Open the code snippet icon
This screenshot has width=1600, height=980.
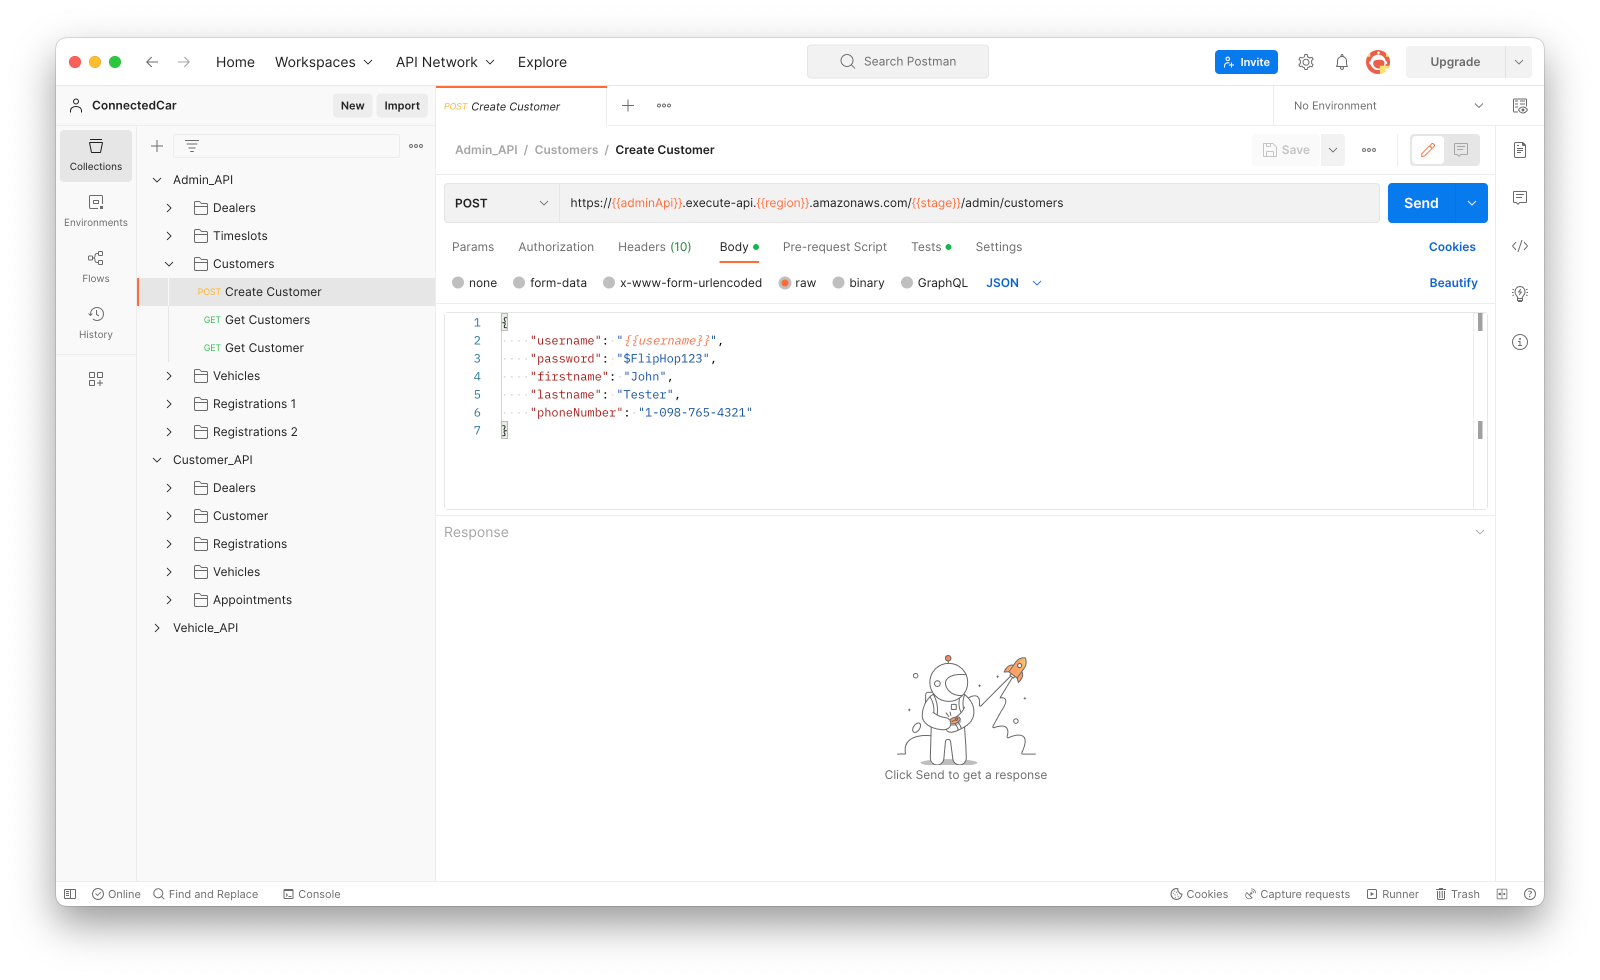pyautogui.click(x=1520, y=246)
